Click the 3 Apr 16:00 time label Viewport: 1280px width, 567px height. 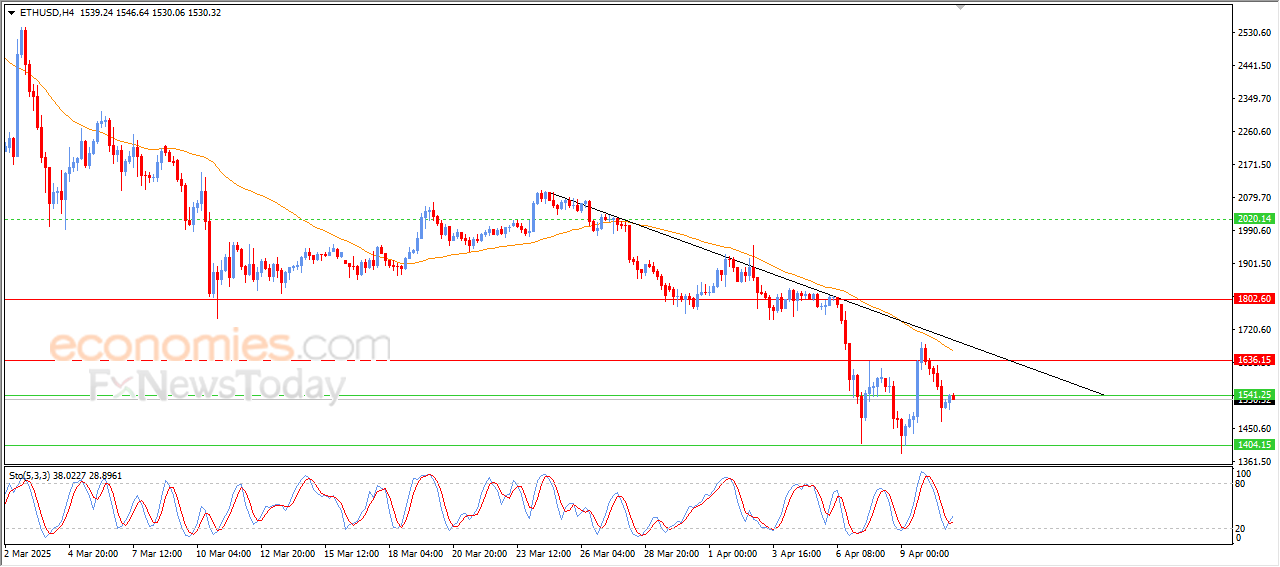[795, 552]
